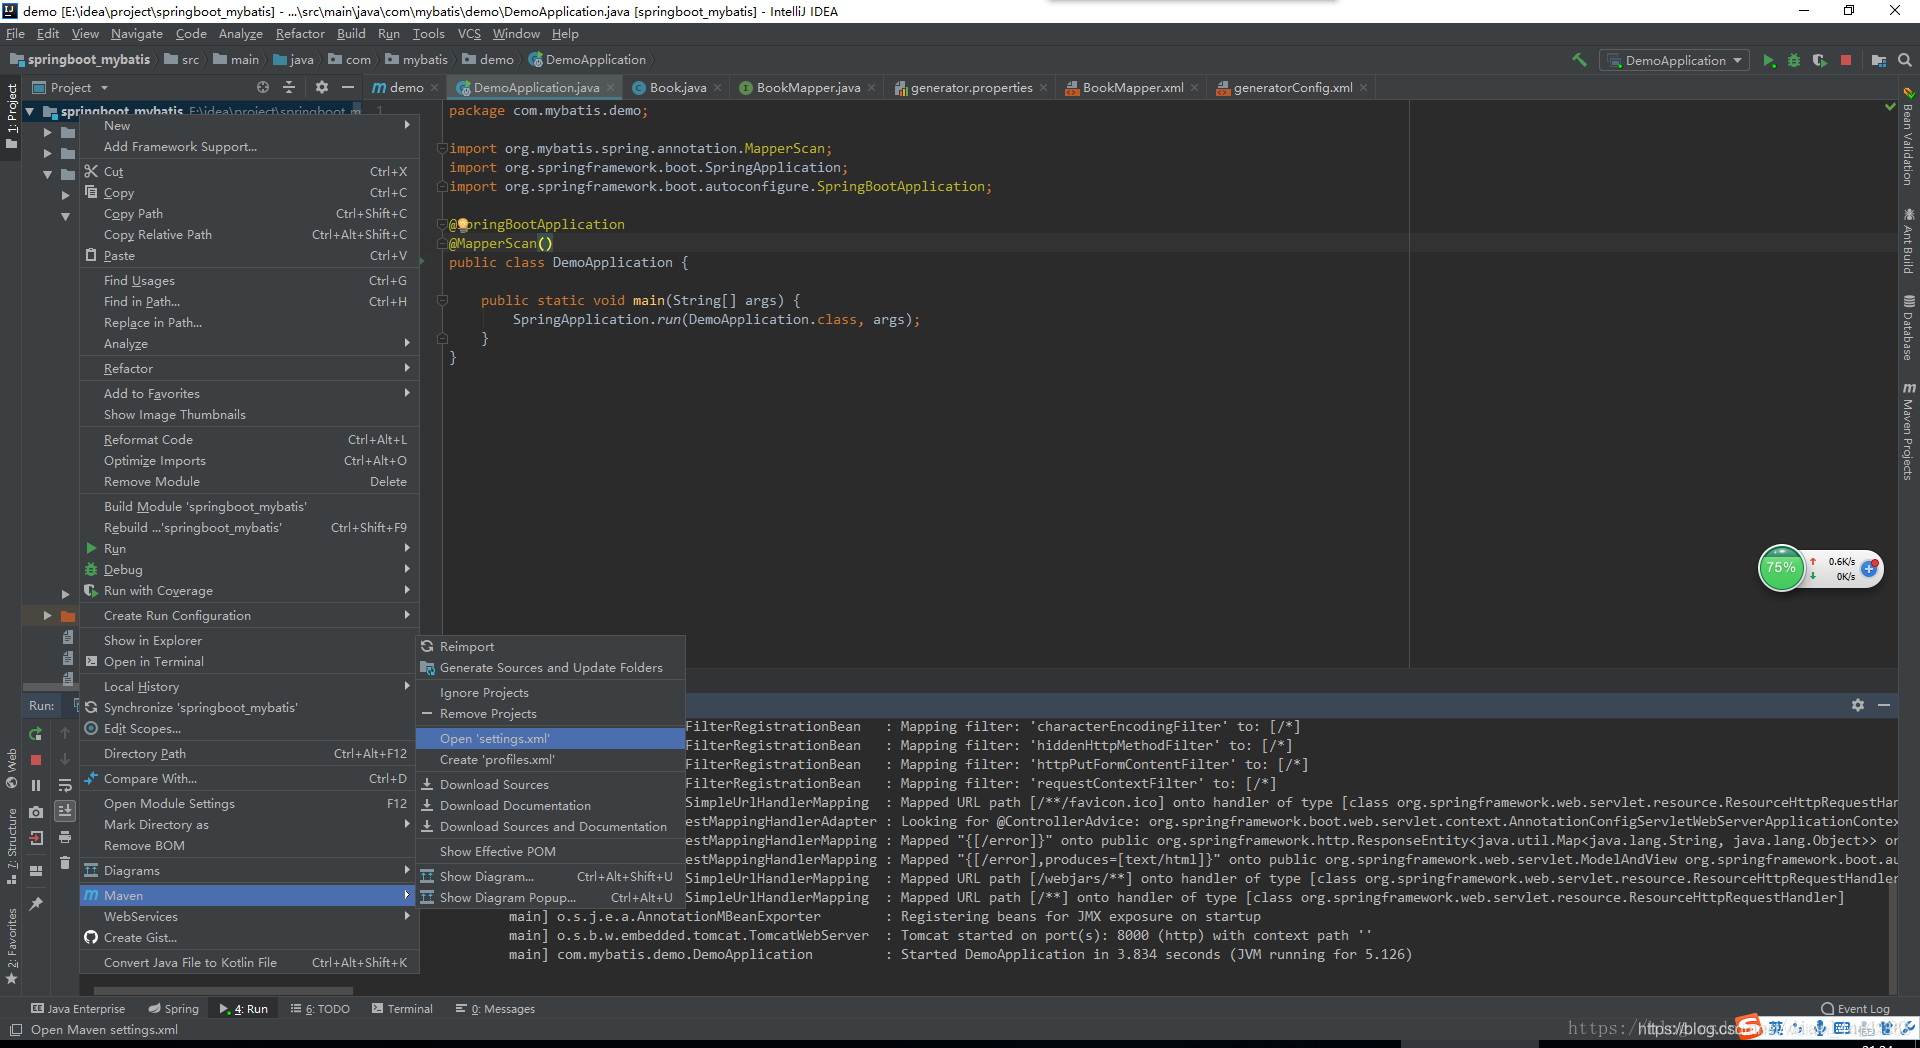This screenshot has height=1048, width=1920.
Task: Collapse the springboot_mybatis root tree node
Action: tap(30, 112)
